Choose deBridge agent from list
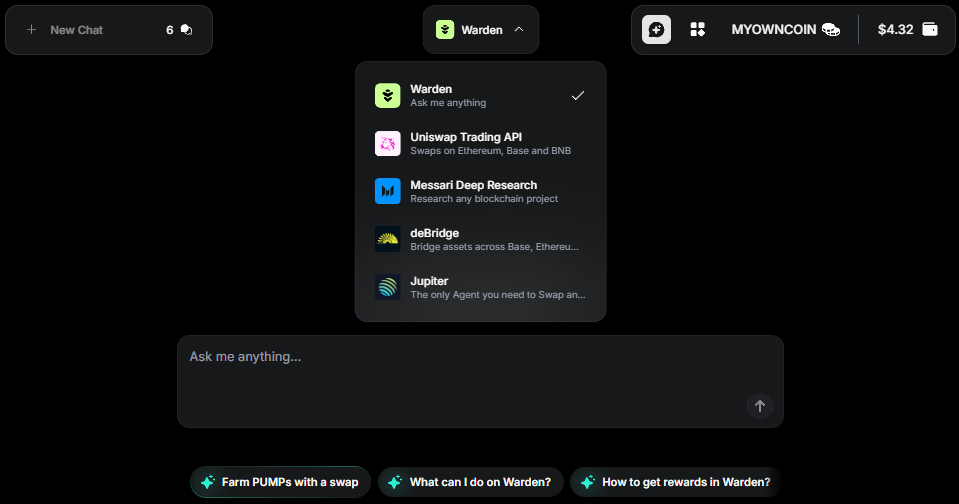Screen dimensions: 959x504 click(481, 239)
